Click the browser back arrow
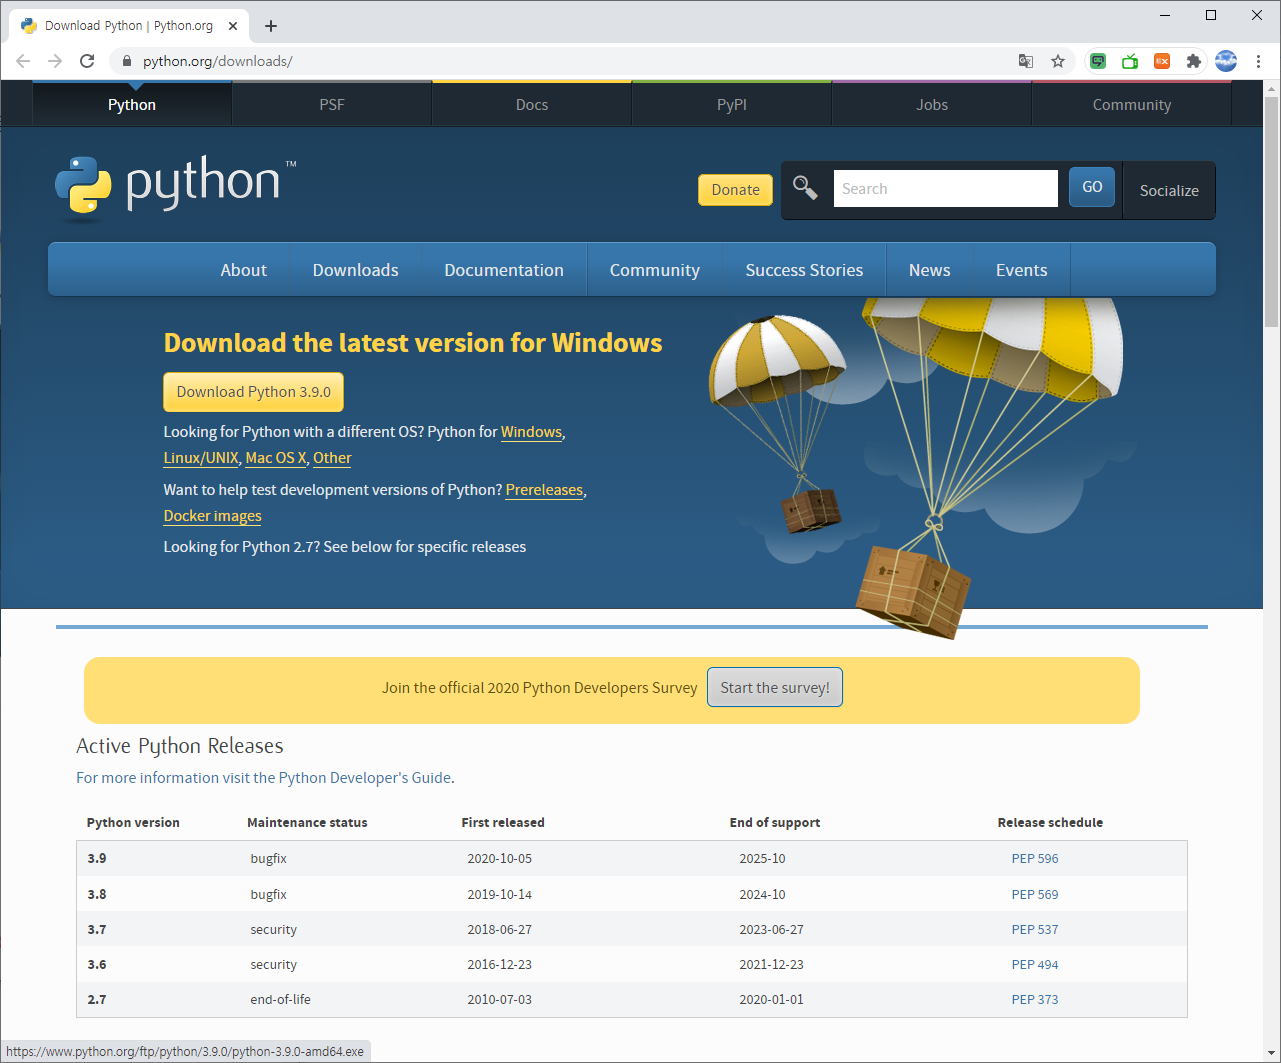The height and width of the screenshot is (1063, 1281). point(23,61)
